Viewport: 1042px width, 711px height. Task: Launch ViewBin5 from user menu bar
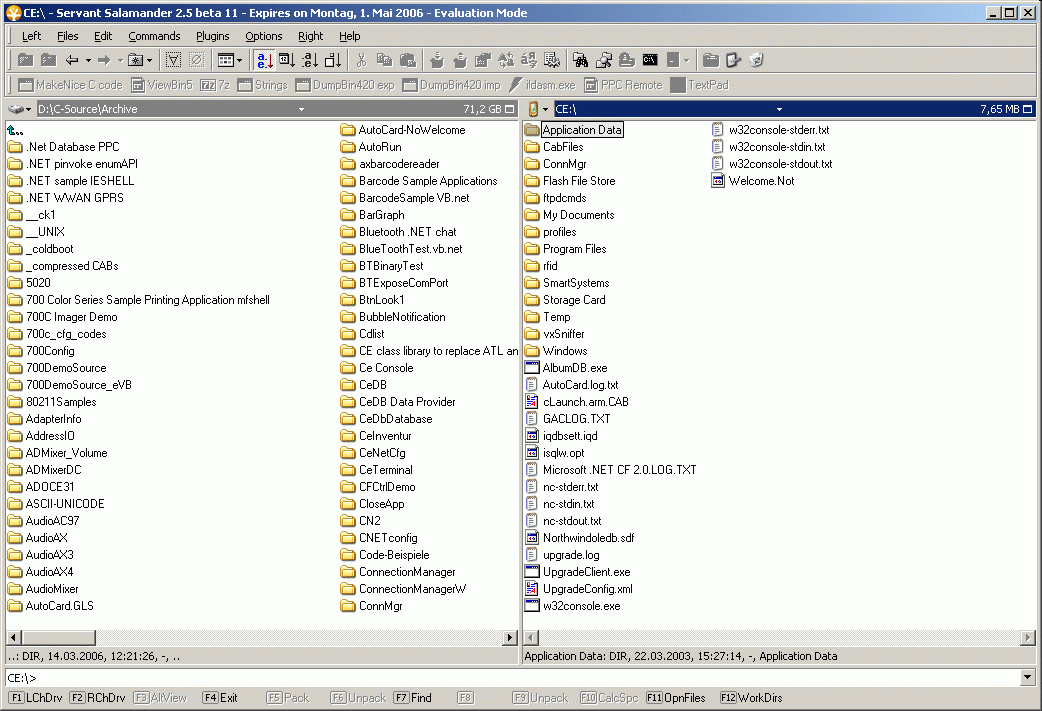point(163,85)
